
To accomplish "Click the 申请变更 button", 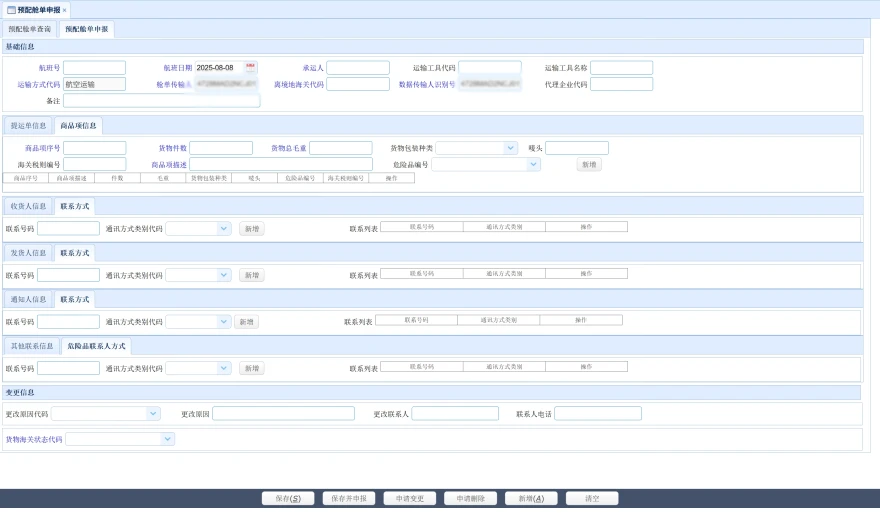I will (410, 498).
